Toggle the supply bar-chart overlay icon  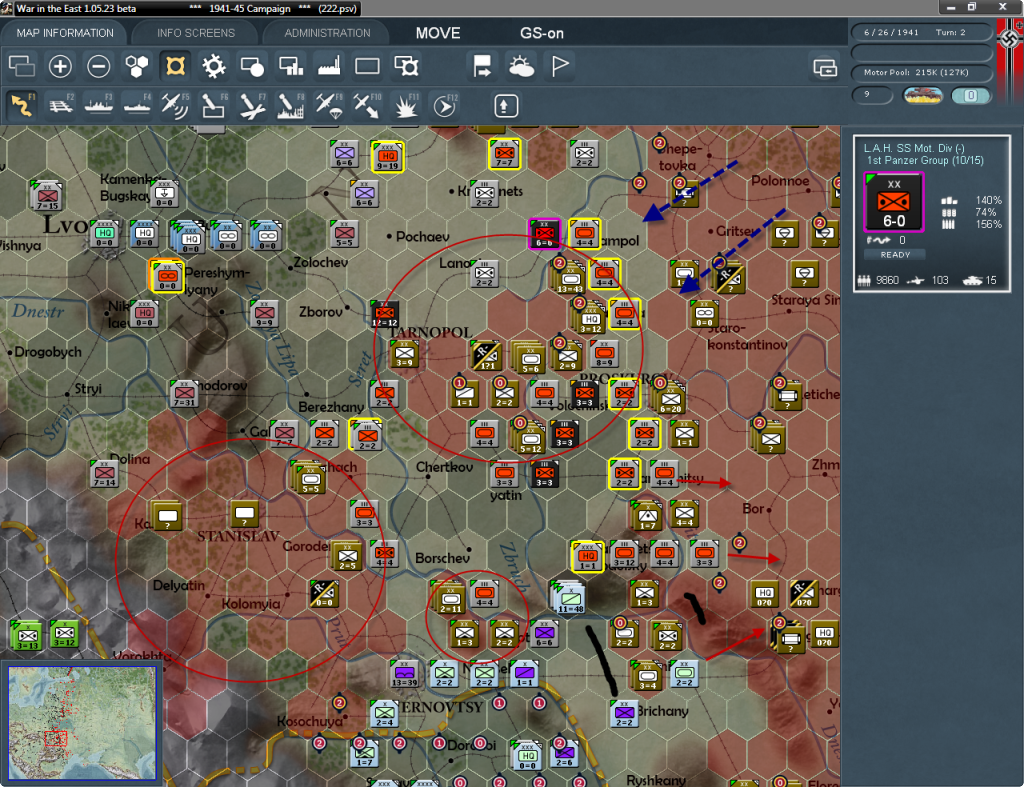(x=291, y=66)
